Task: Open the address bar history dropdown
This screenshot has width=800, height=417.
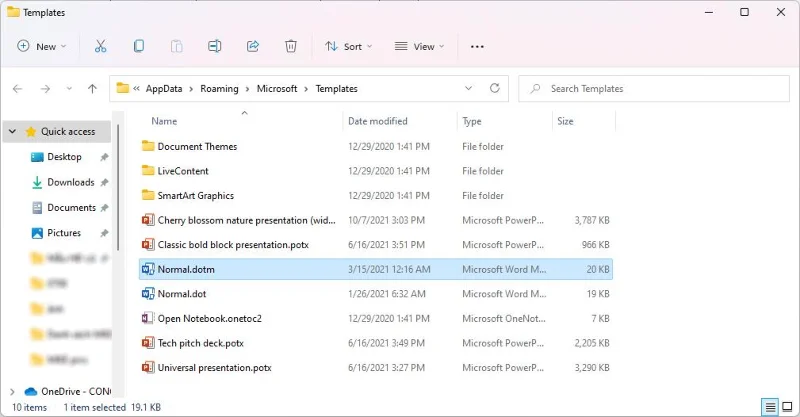Action: click(x=468, y=88)
